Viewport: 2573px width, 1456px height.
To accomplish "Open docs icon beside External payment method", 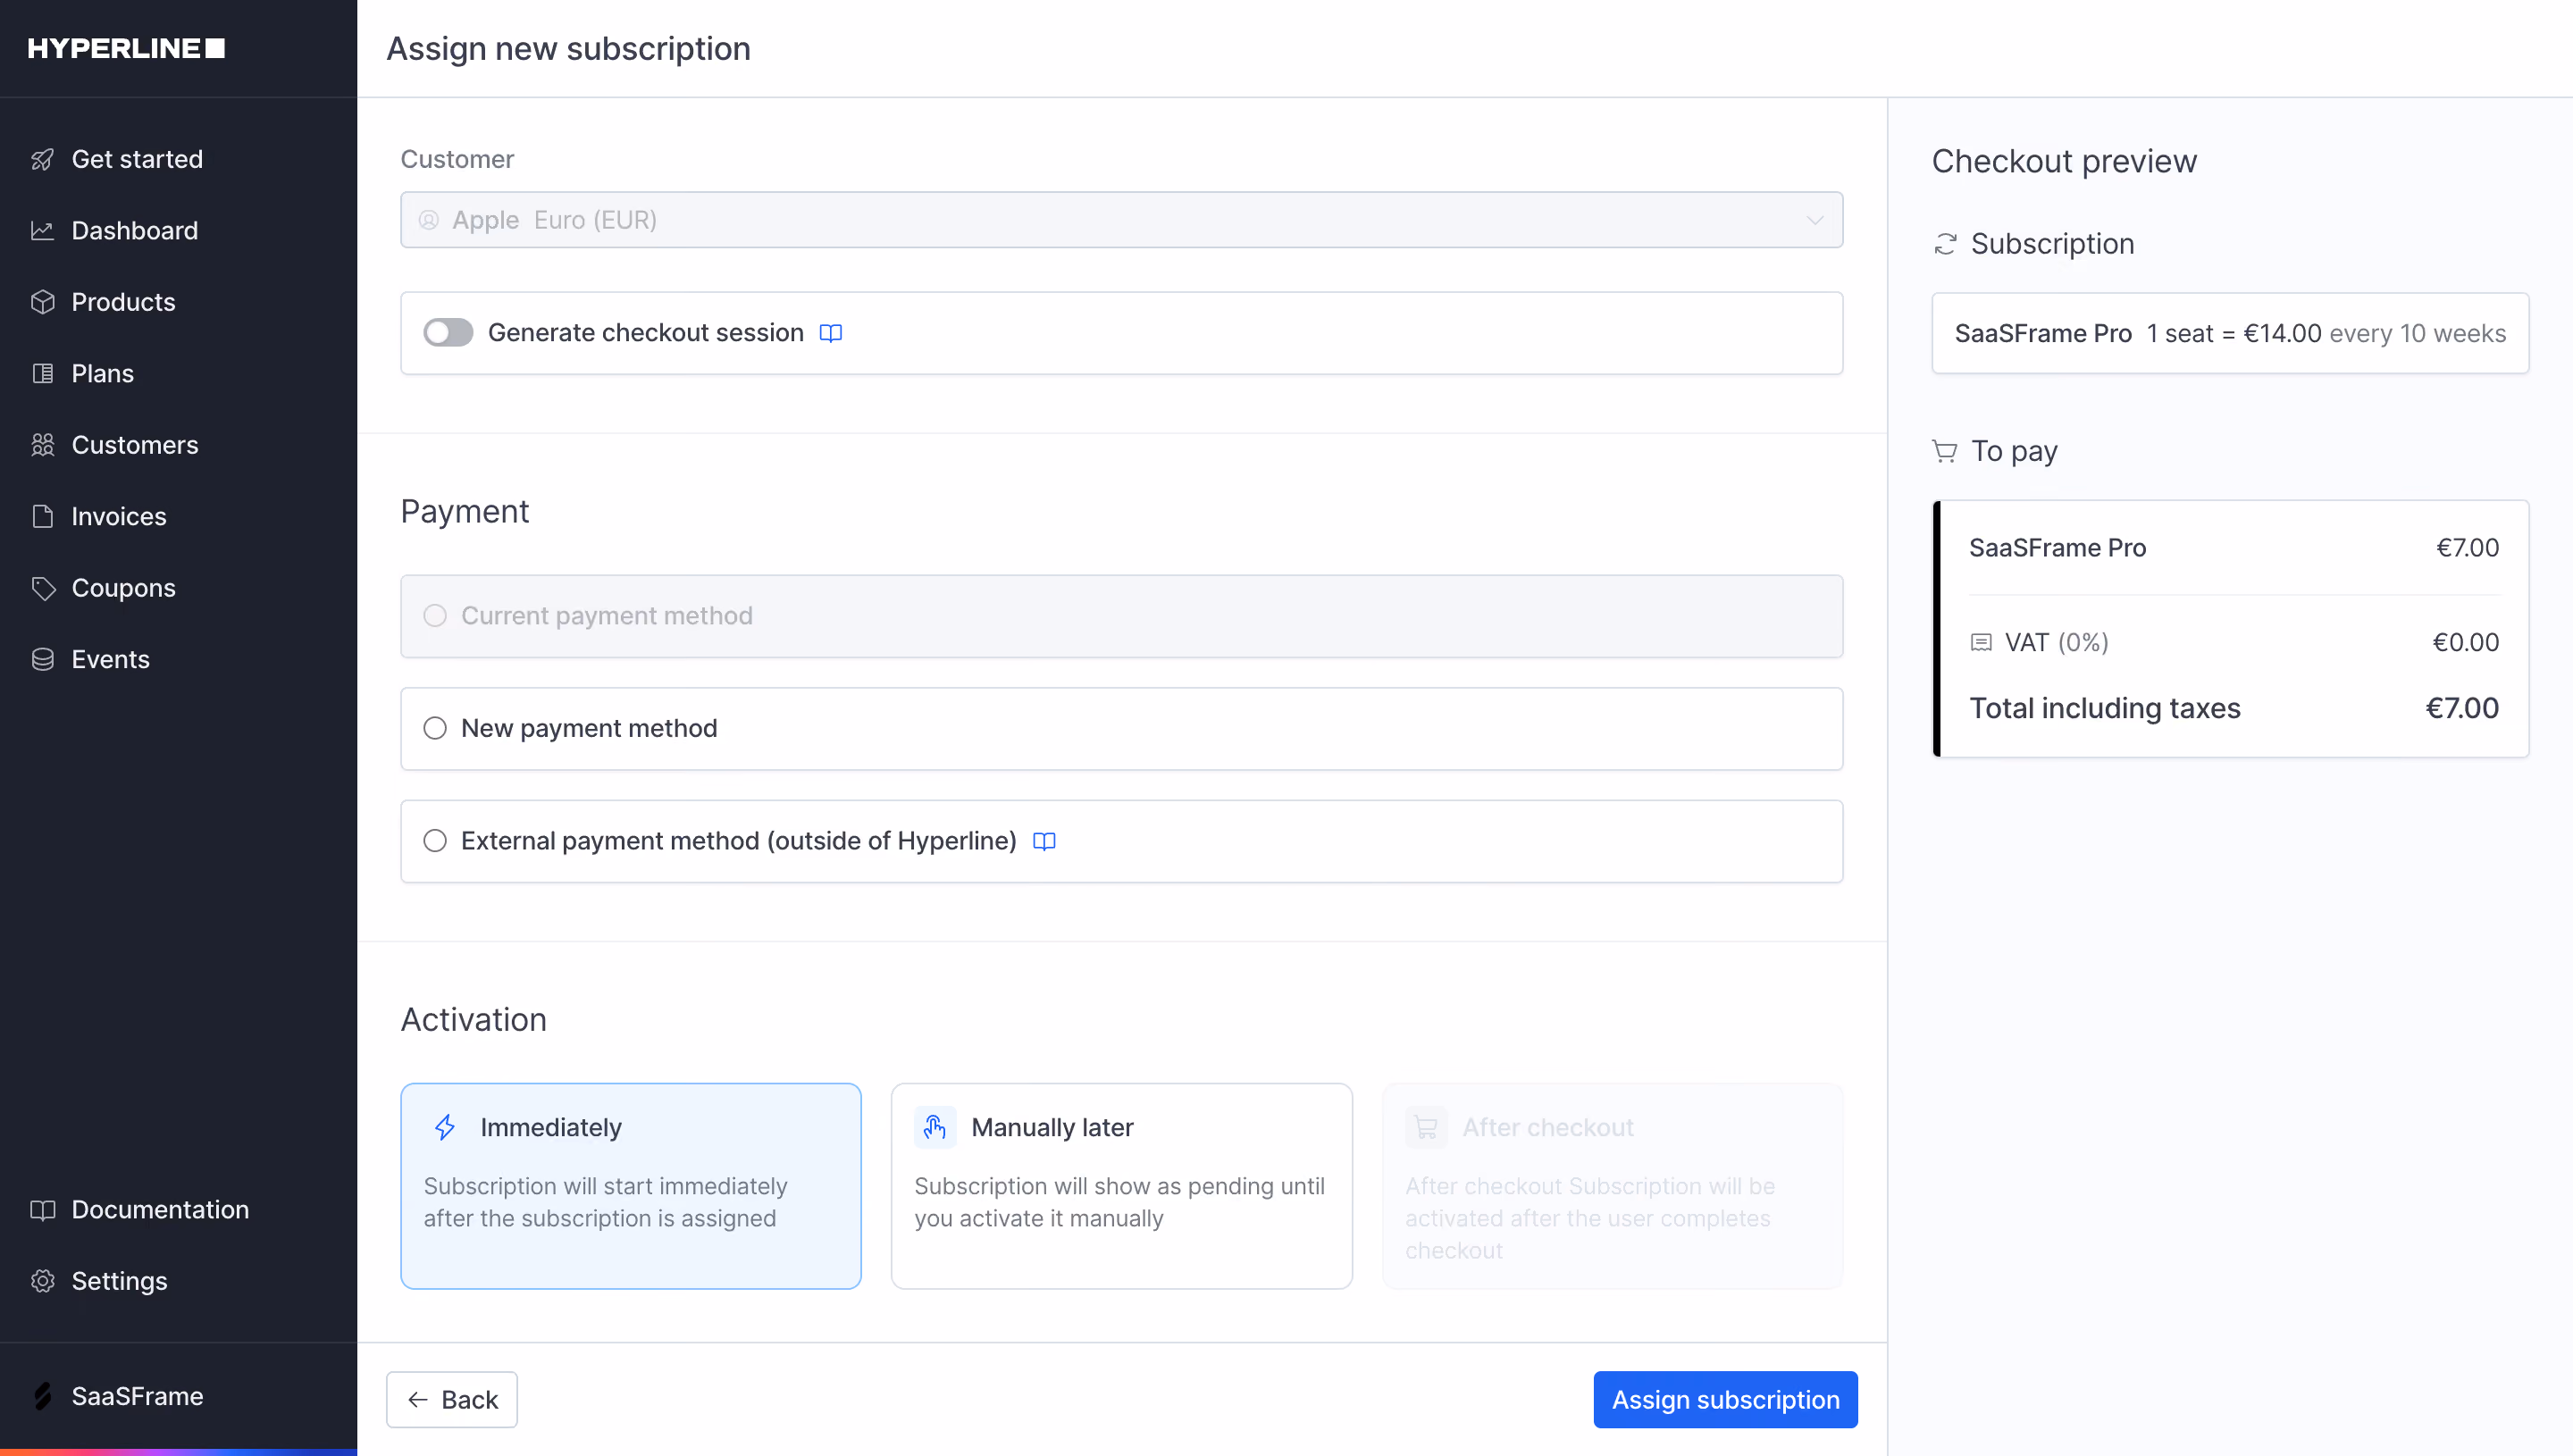I will pyautogui.click(x=1044, y=842).
